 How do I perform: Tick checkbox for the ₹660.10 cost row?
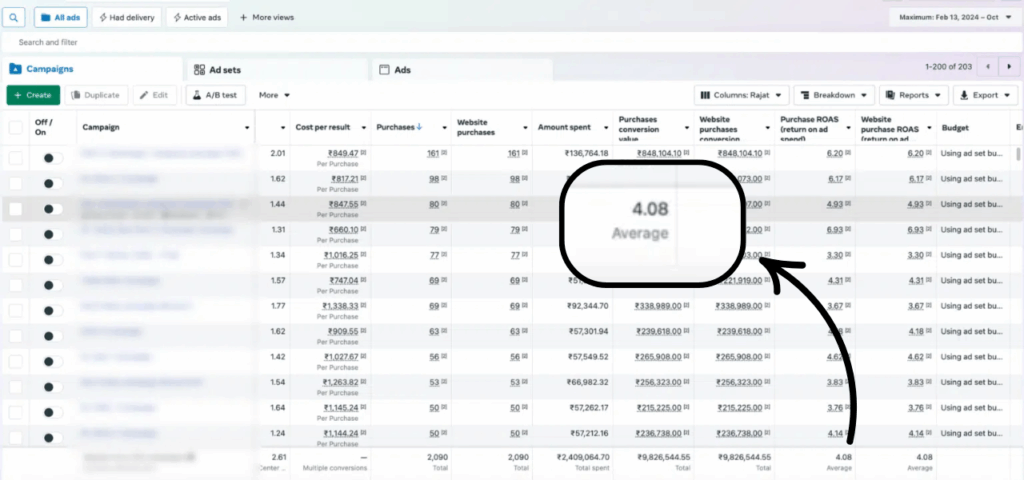pos(16,234)
